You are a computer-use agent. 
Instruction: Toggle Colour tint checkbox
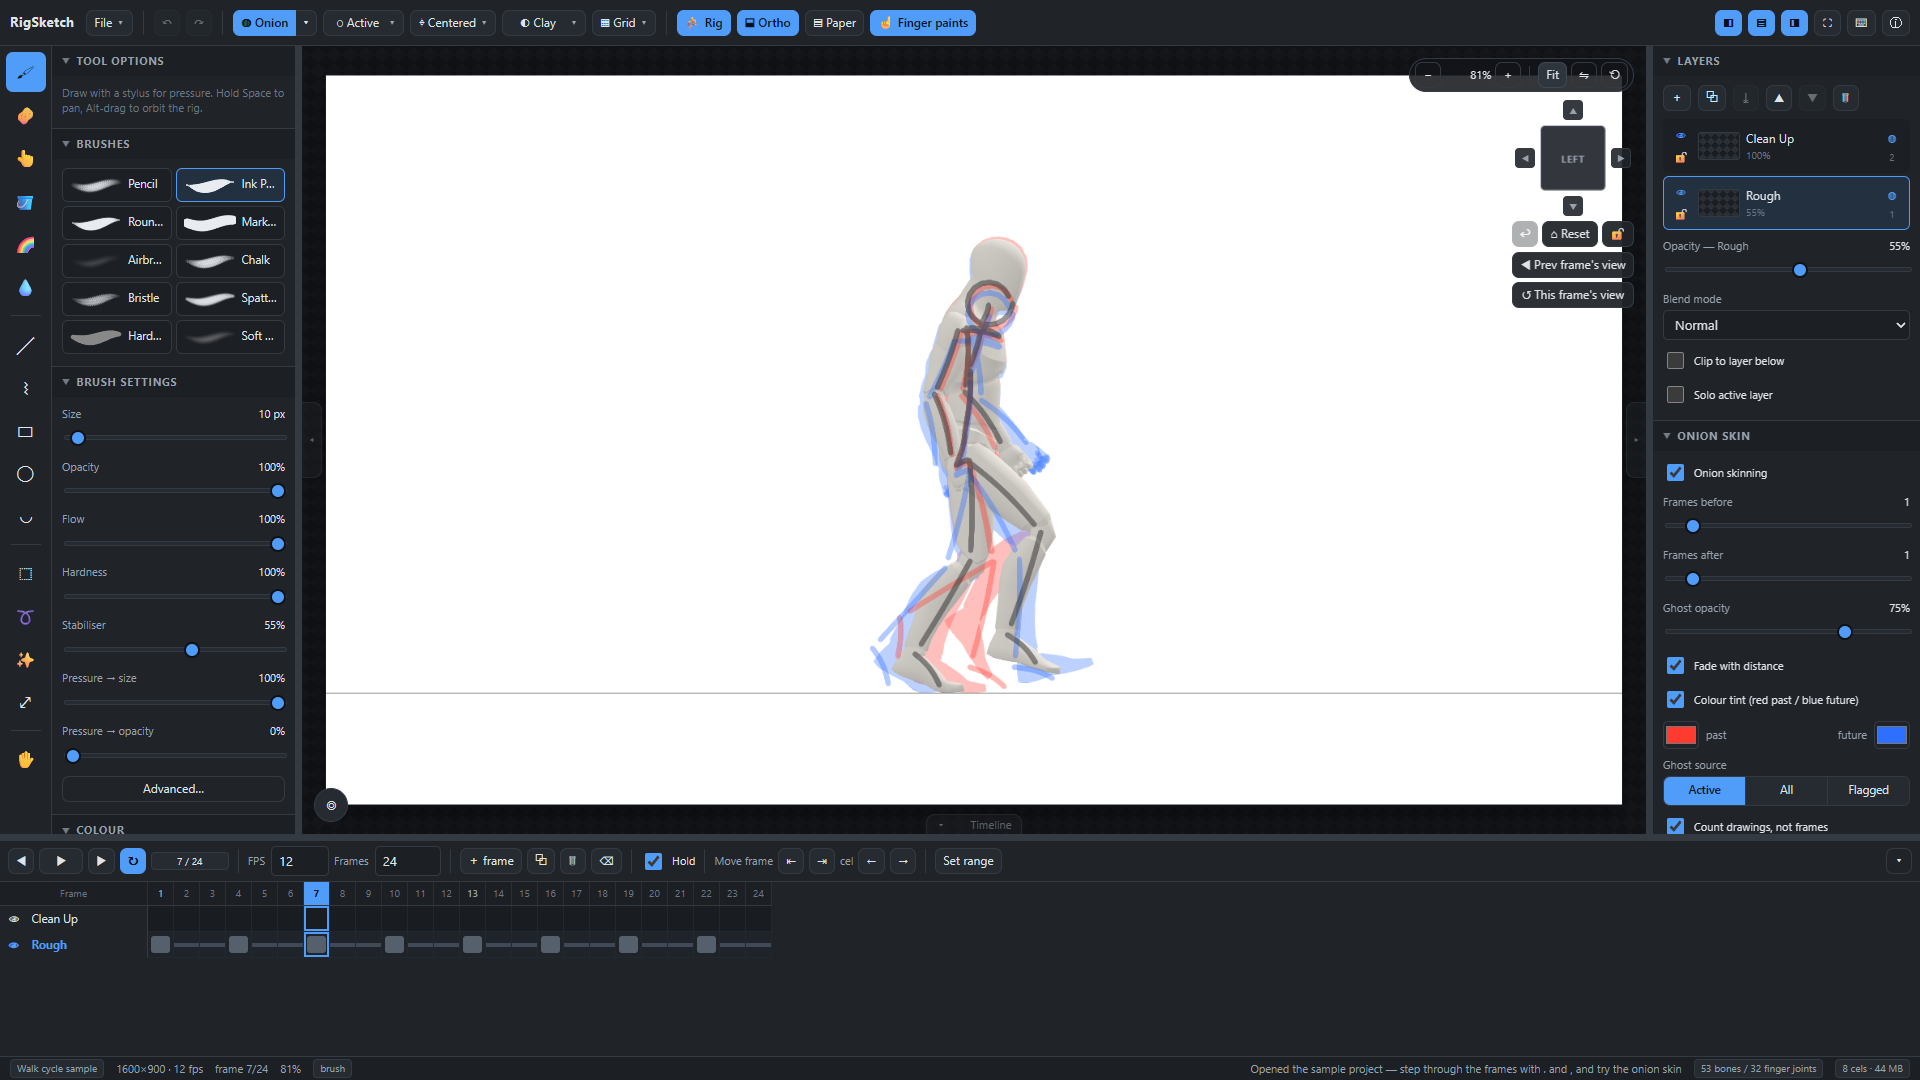click(x=1676, y=700)
